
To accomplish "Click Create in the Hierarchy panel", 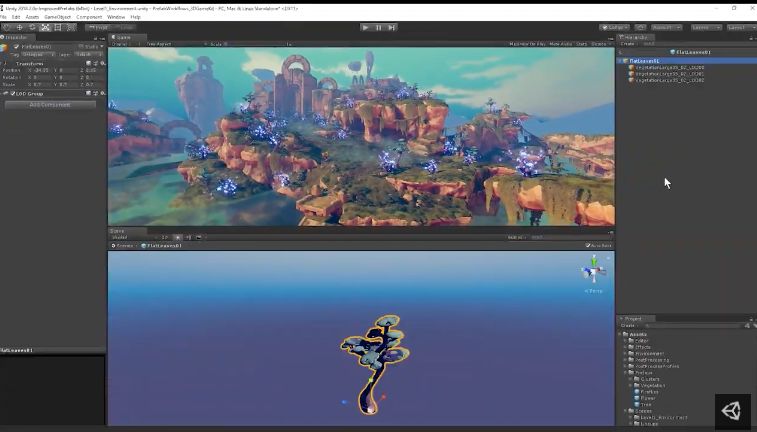I will tap(629, 44).
